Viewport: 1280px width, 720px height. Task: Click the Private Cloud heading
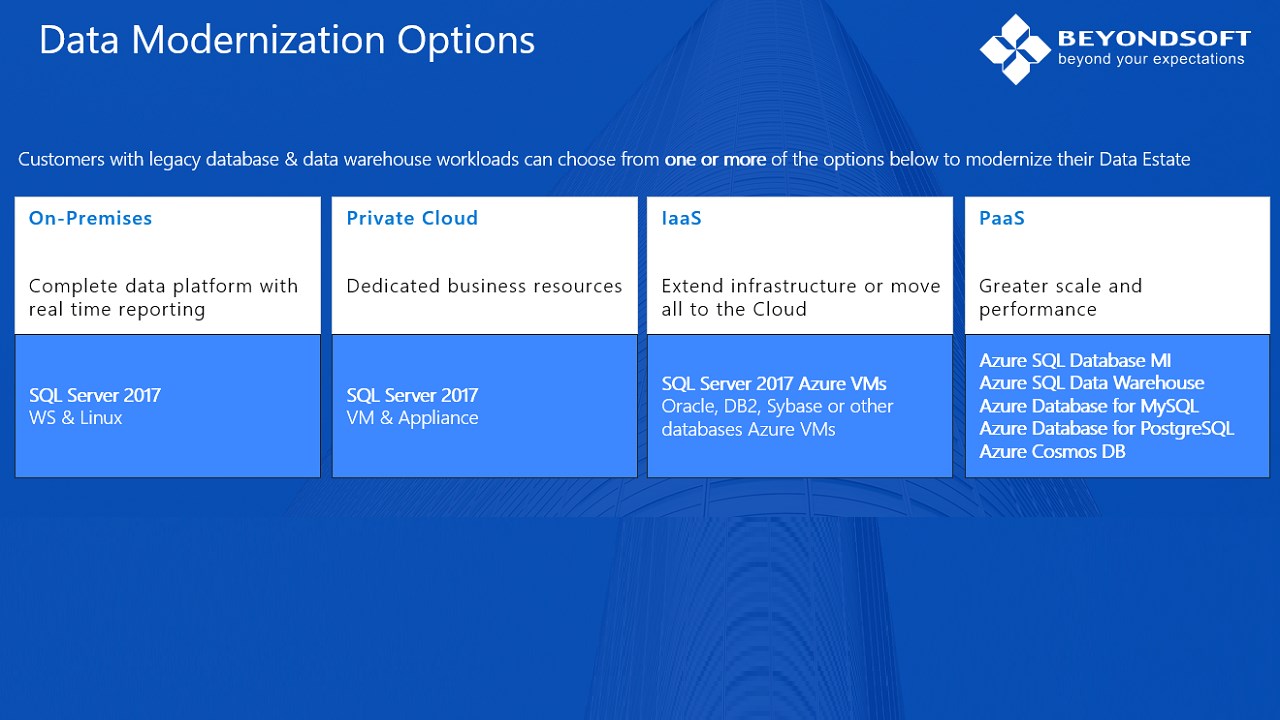pos(412,218)
